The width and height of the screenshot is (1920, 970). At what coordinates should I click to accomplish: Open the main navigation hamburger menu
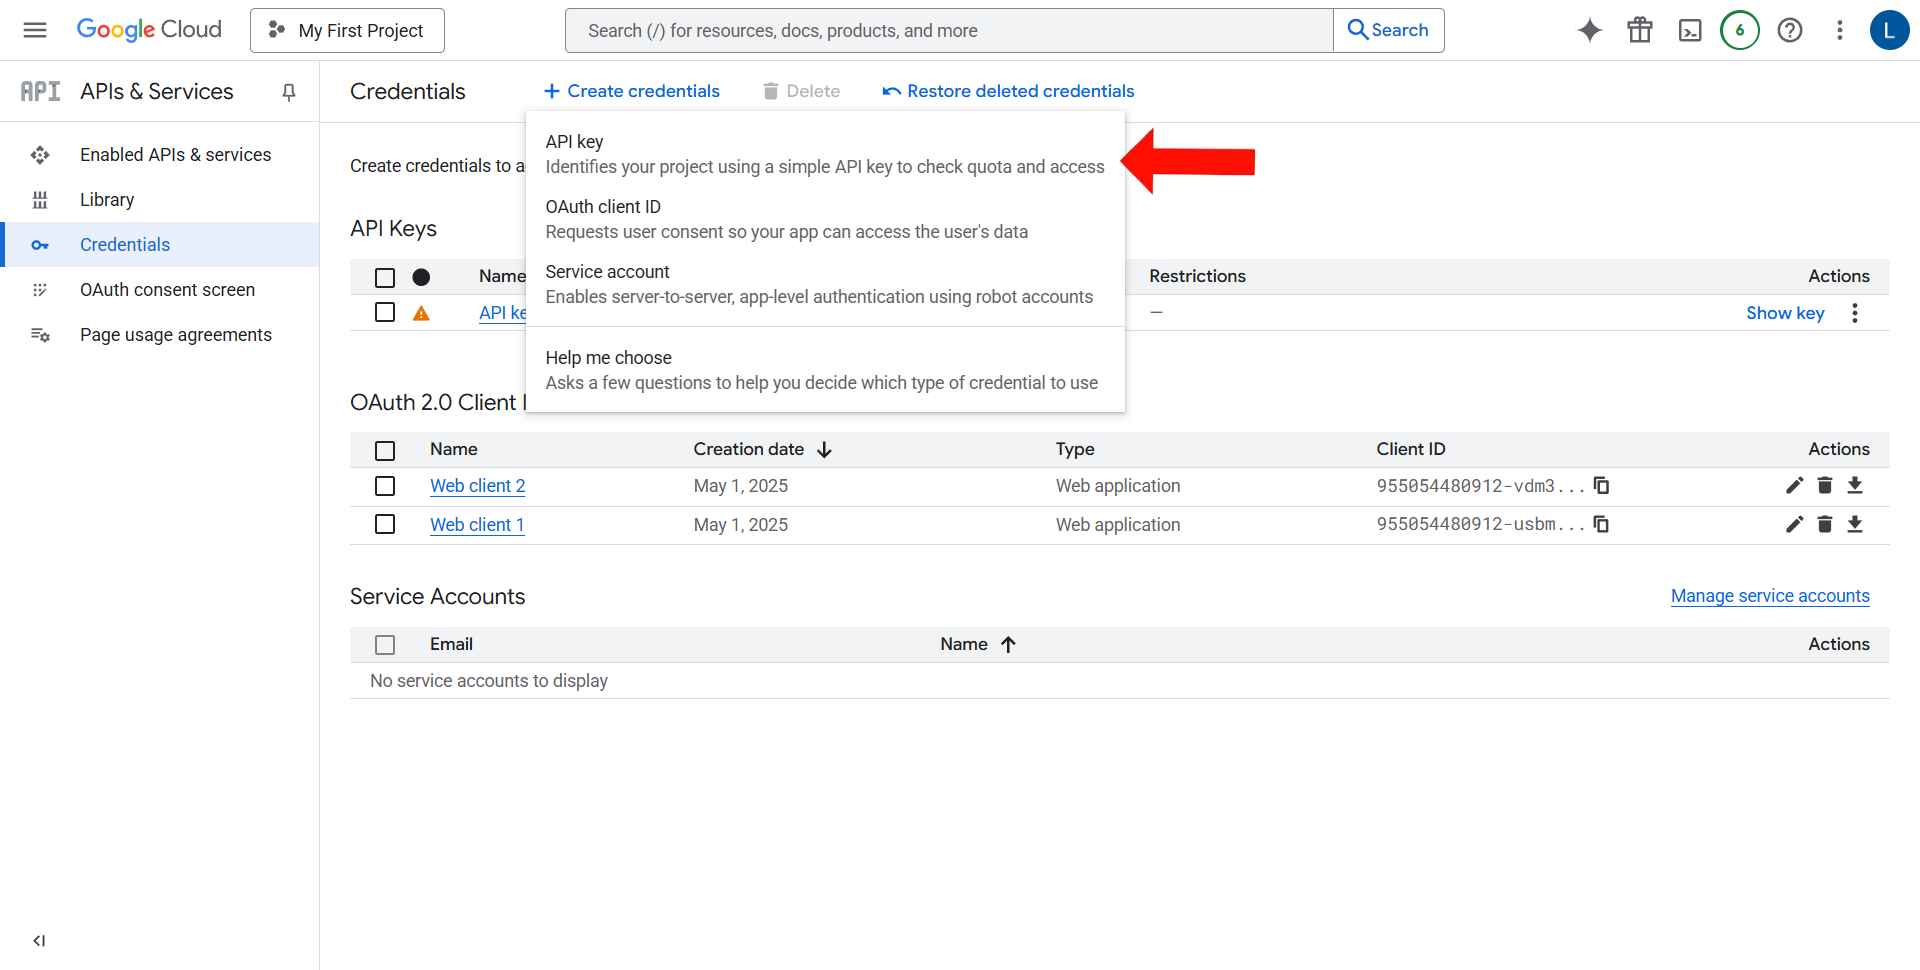point(35,30)
